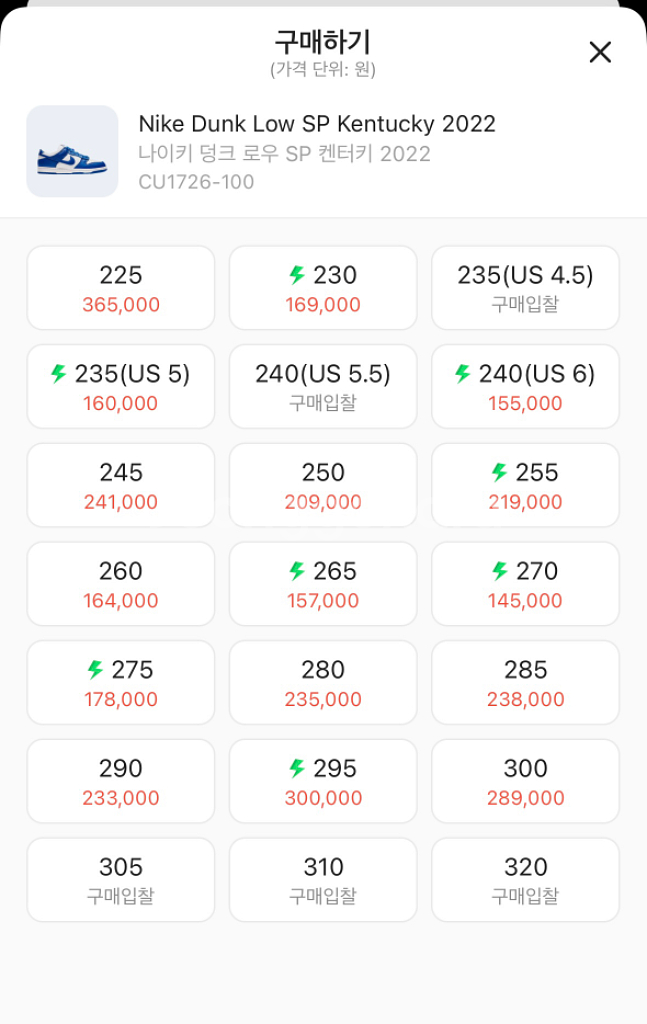Image resolution: width=647 pixels, height=1024 pixels.
Task: Close the purchase sheet with X icon
Action: (600, 52)
